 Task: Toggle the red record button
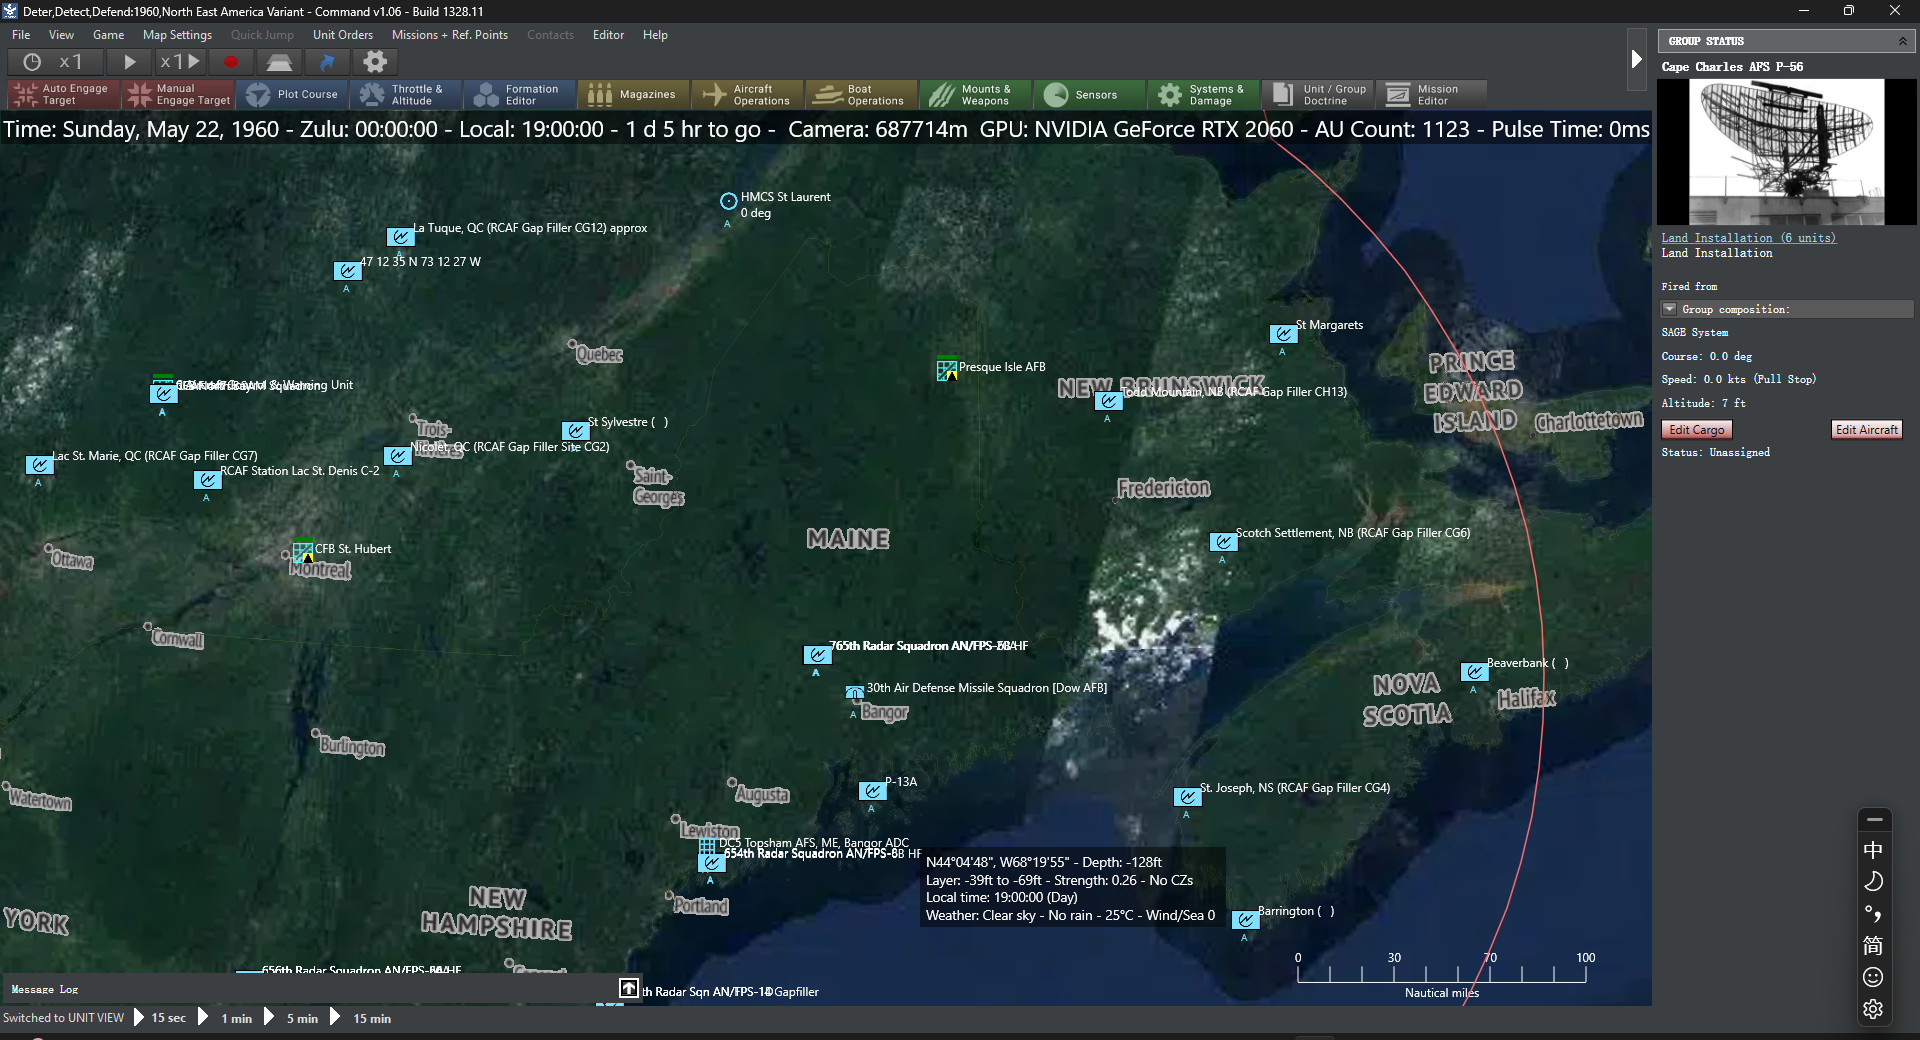[231, 62]
